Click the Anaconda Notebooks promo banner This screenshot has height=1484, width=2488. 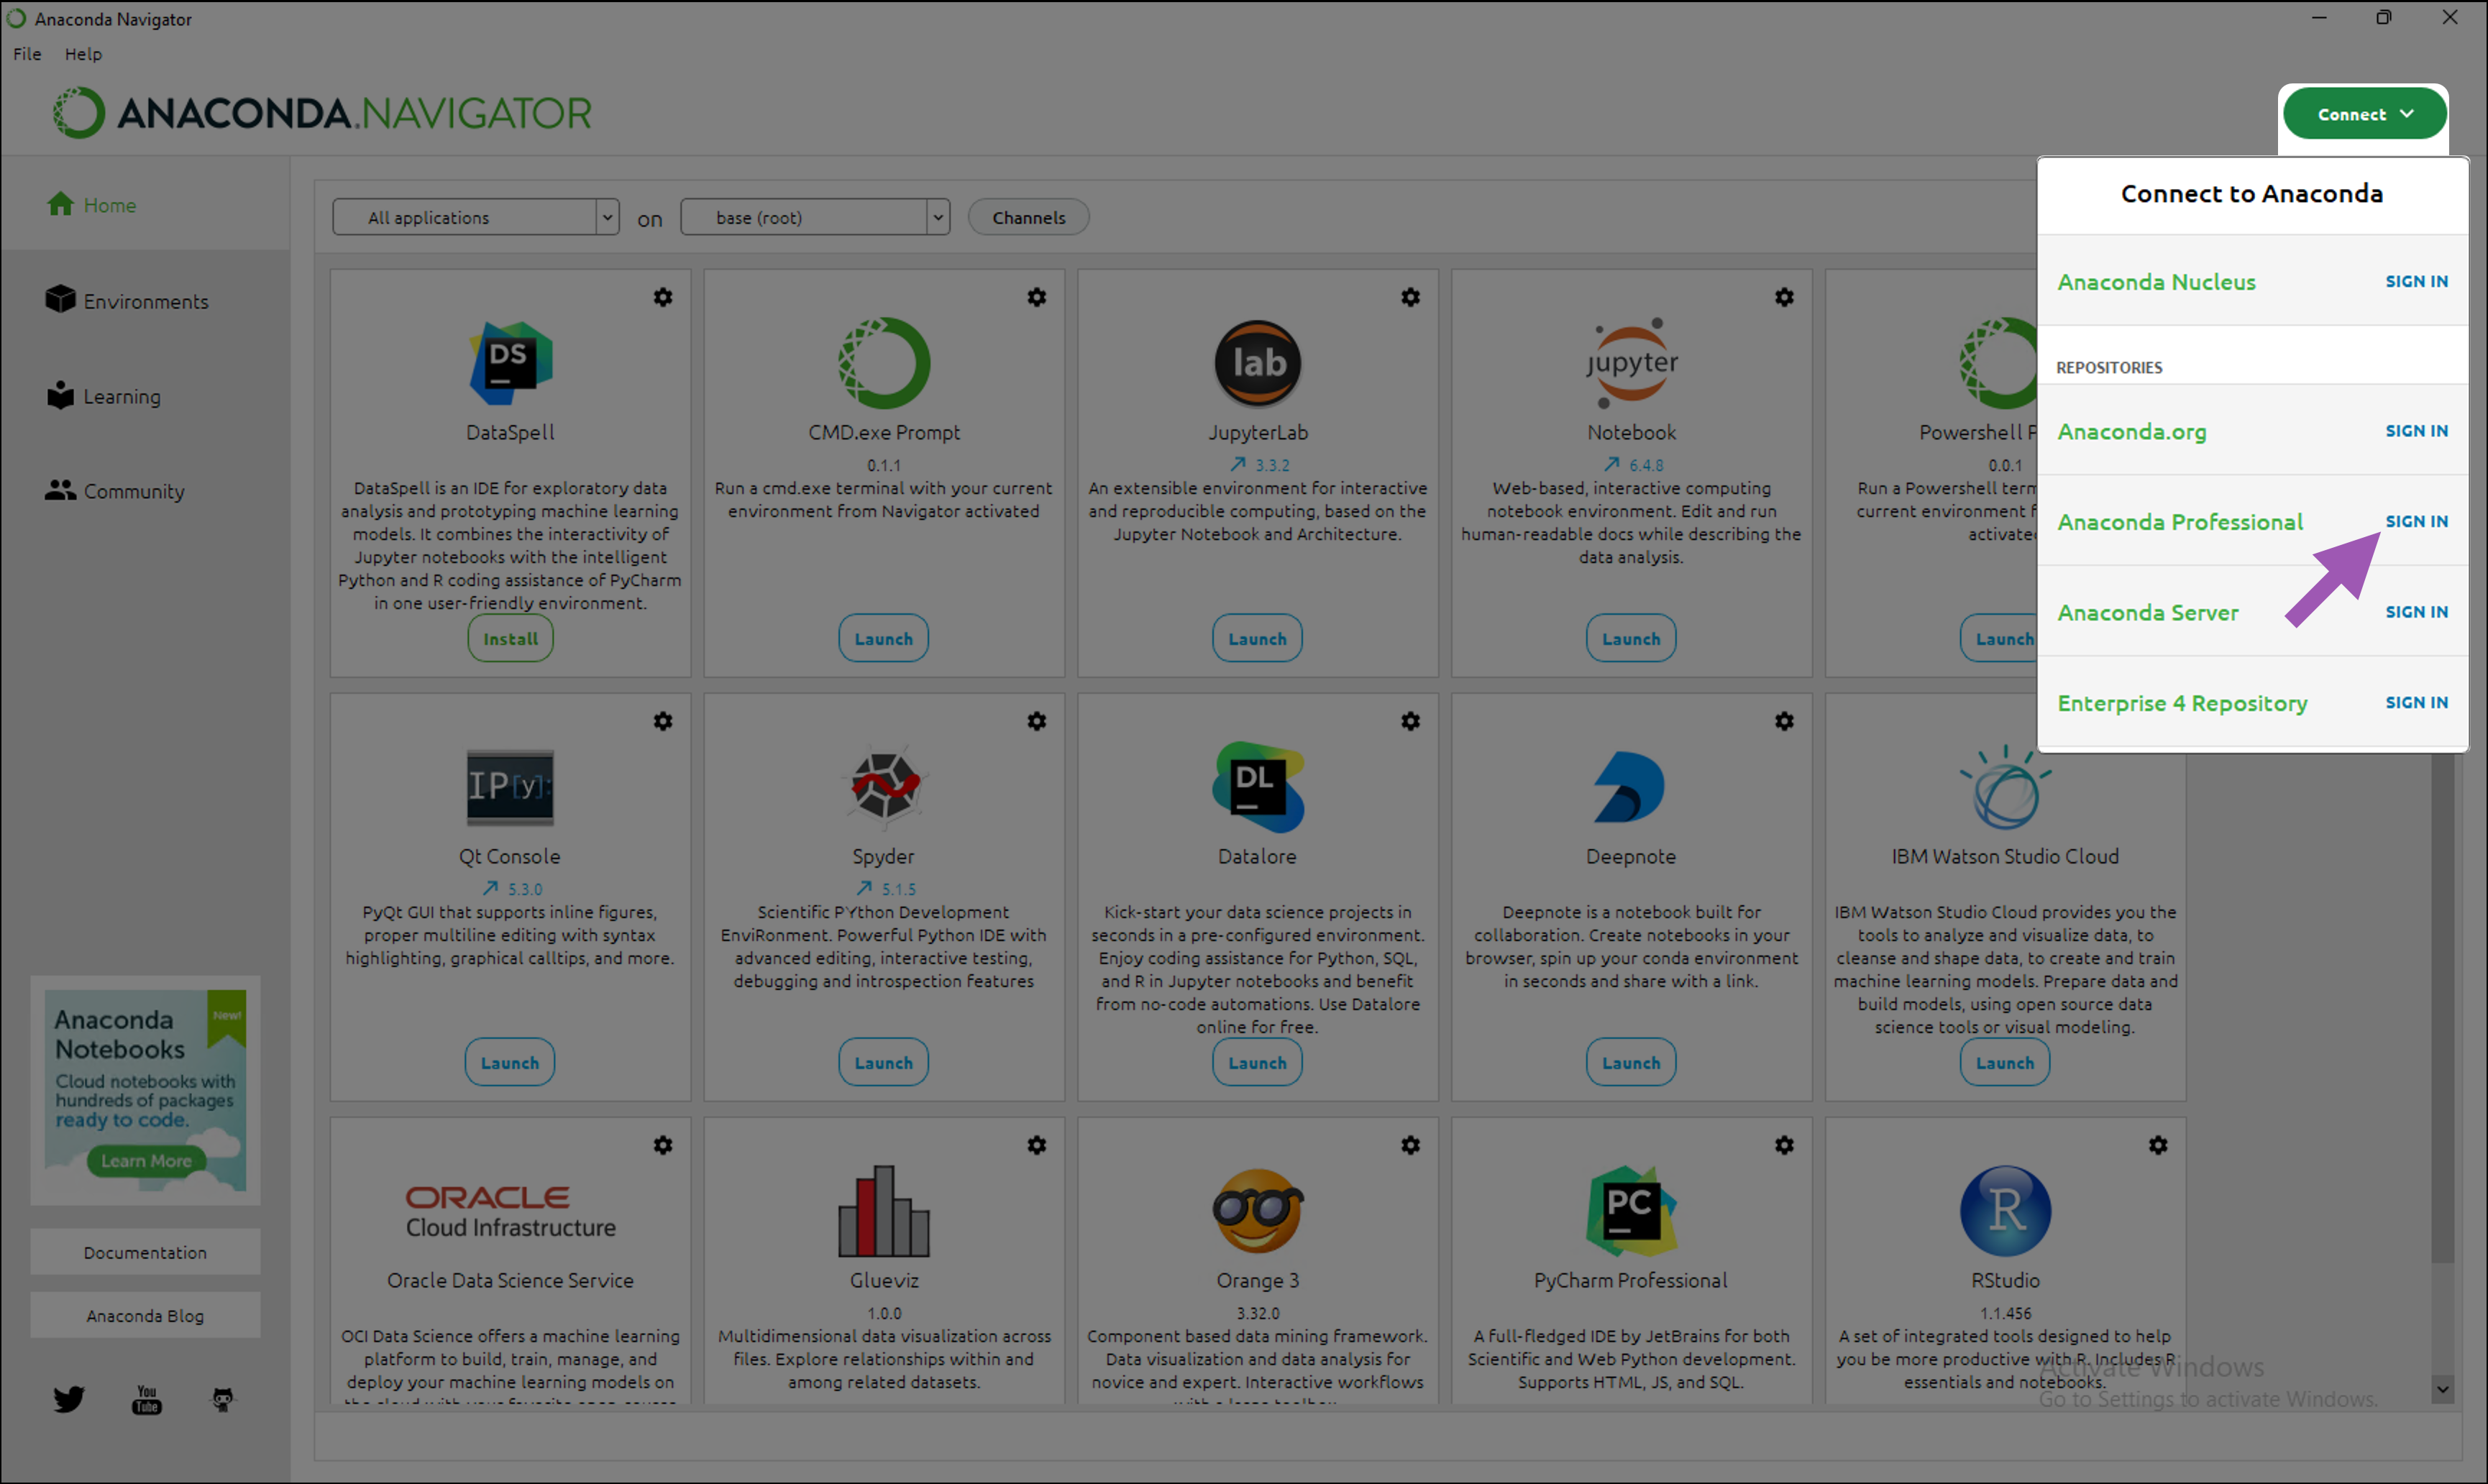[x=145, y=1090]
